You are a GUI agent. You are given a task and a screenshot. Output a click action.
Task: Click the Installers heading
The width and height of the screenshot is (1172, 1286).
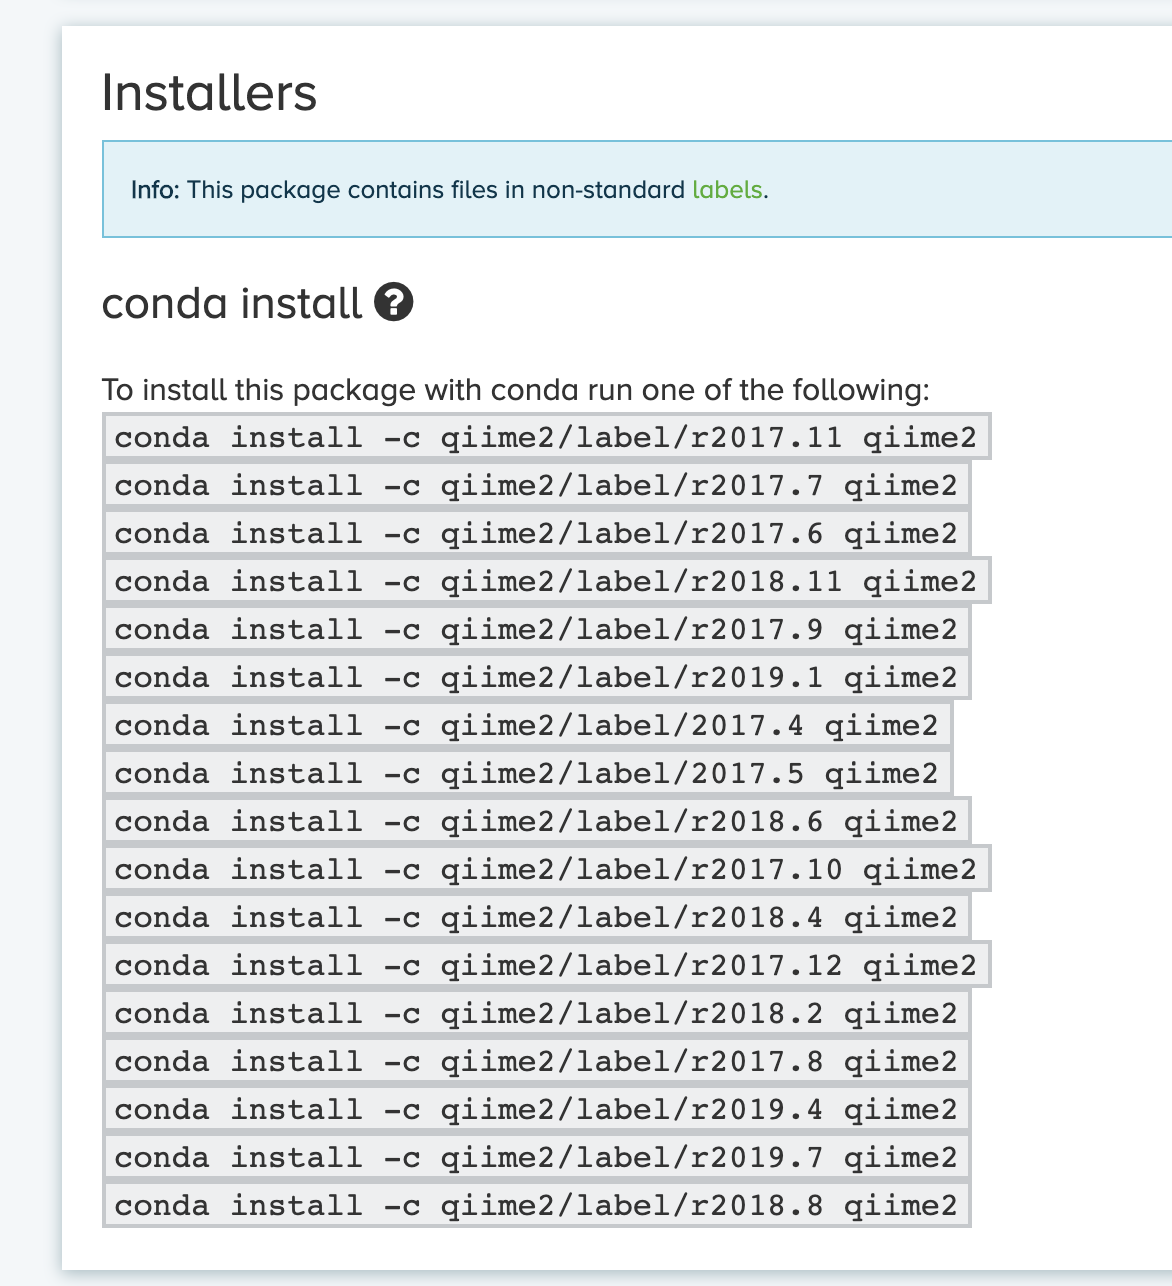[x=209, y=93]
